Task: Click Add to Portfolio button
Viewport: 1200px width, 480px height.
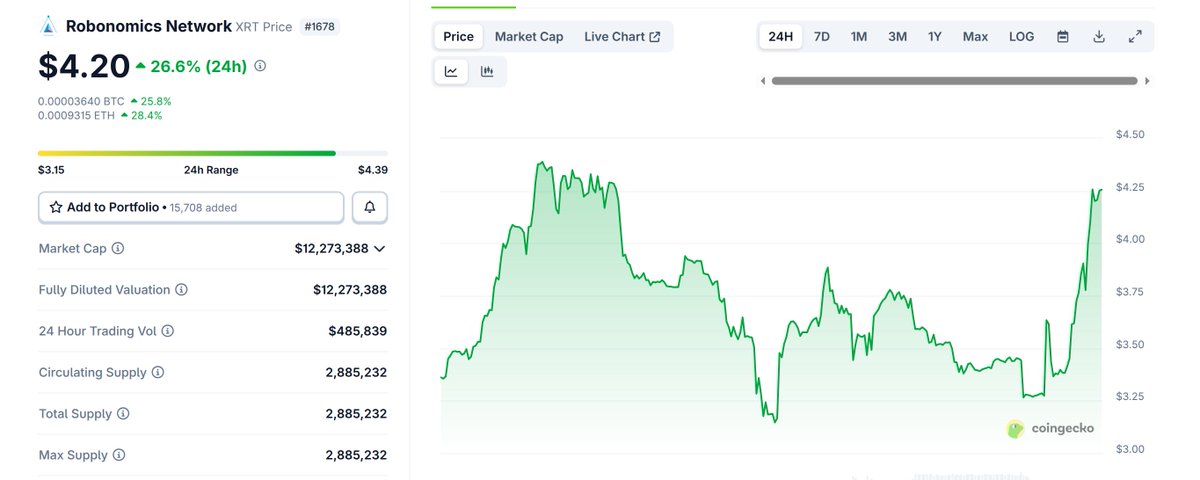Action: pyautogui.click(x=191, y=207)
